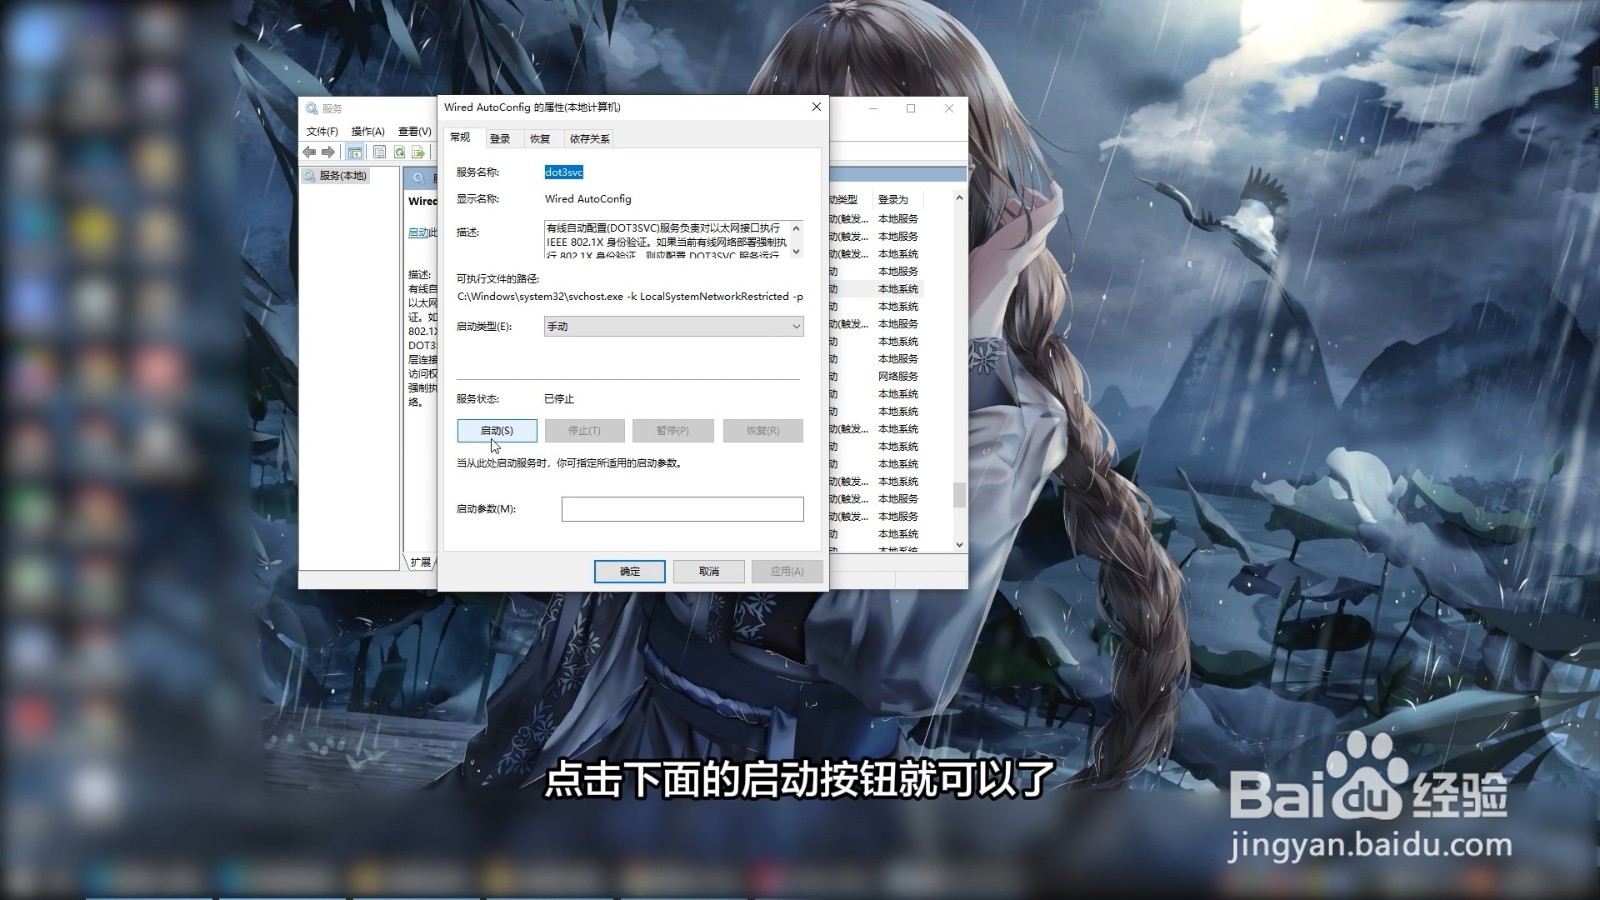The height and width of the screenshot is (900, 1600).
Task: Open the 操作(A) menu
Action: [x=368, y=131]
